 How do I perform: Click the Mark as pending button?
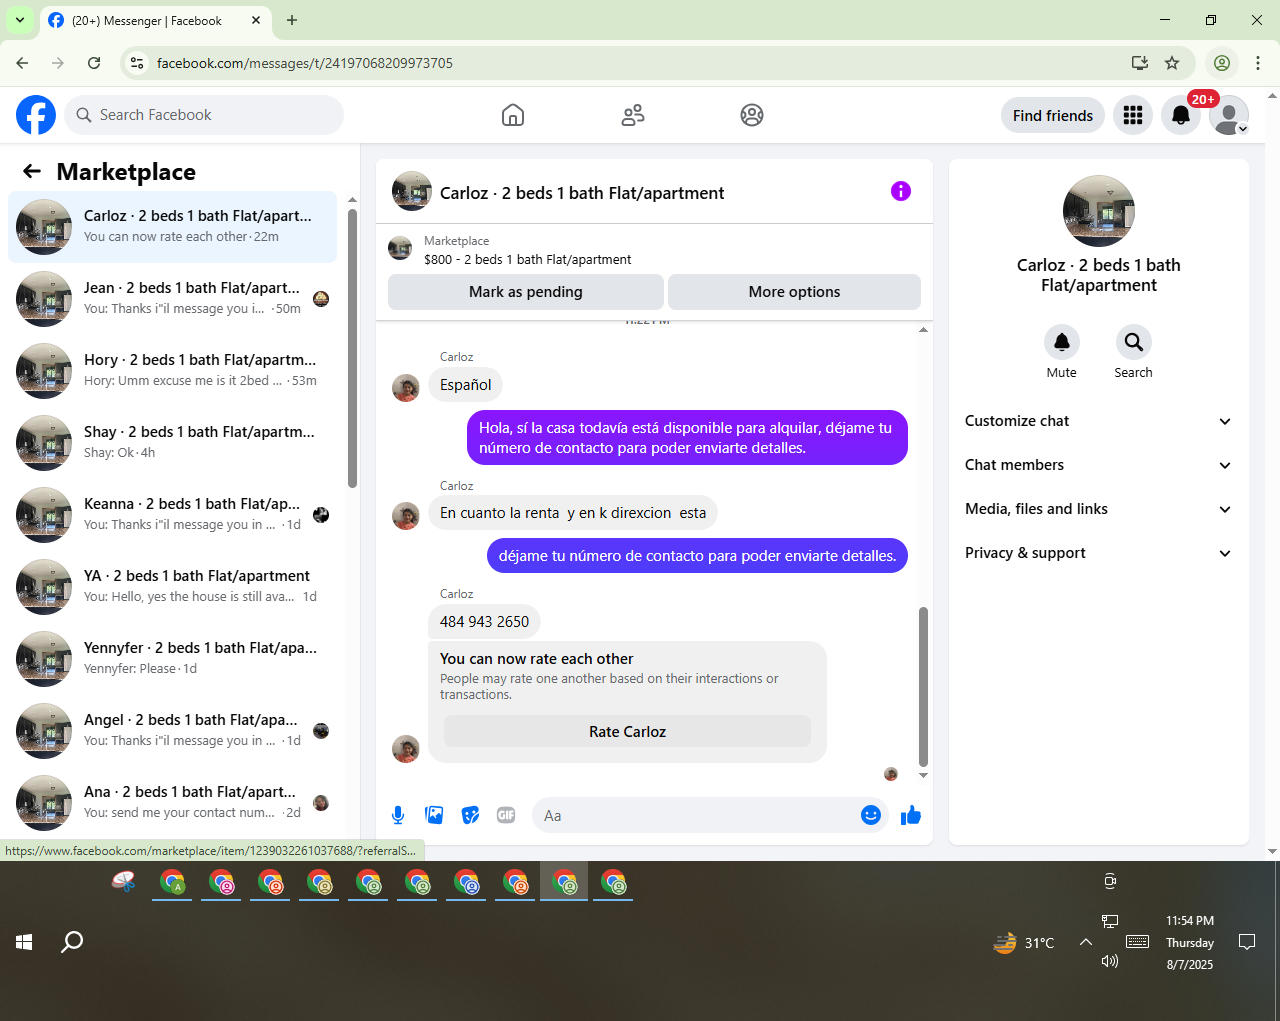526,292
